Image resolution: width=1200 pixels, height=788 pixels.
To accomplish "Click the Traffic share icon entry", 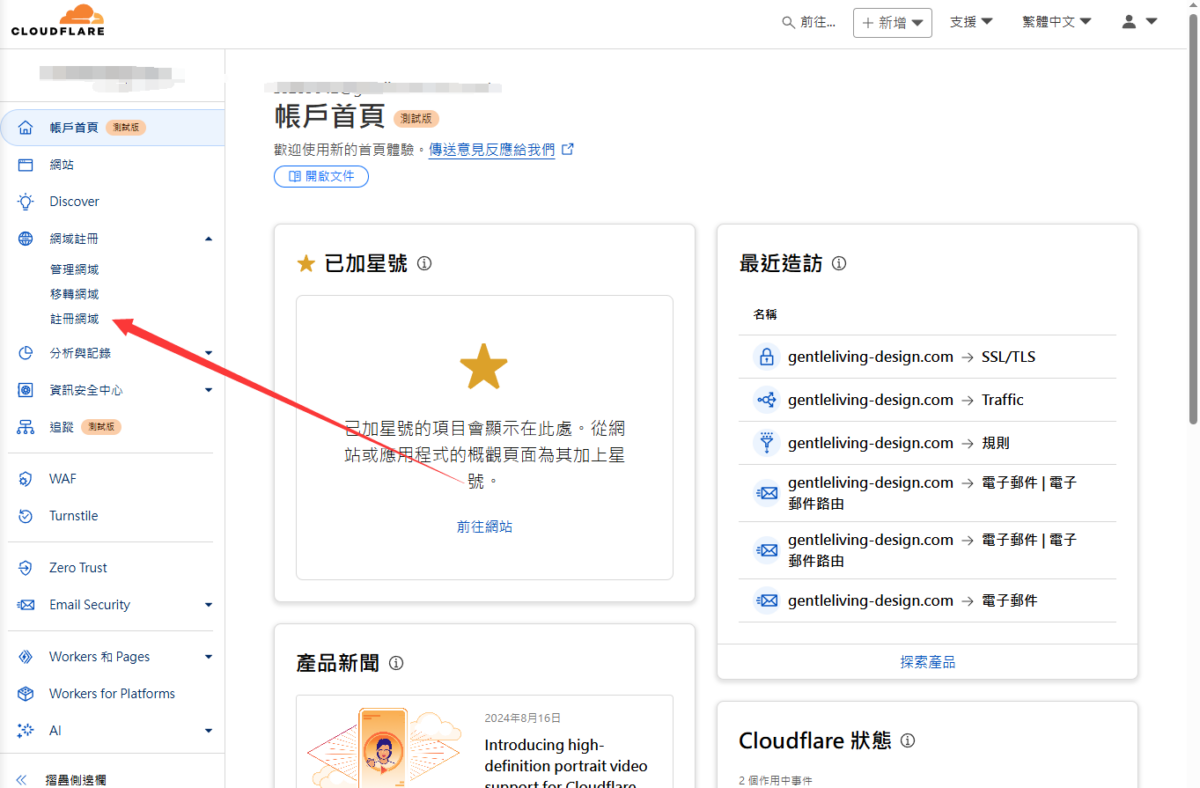I will point(767,400).
